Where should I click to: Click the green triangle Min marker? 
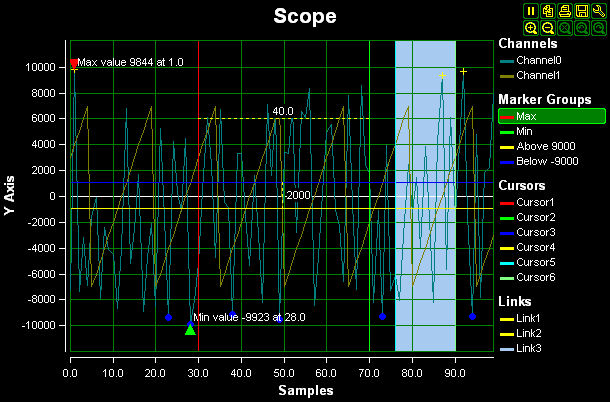tap(190, 329)
